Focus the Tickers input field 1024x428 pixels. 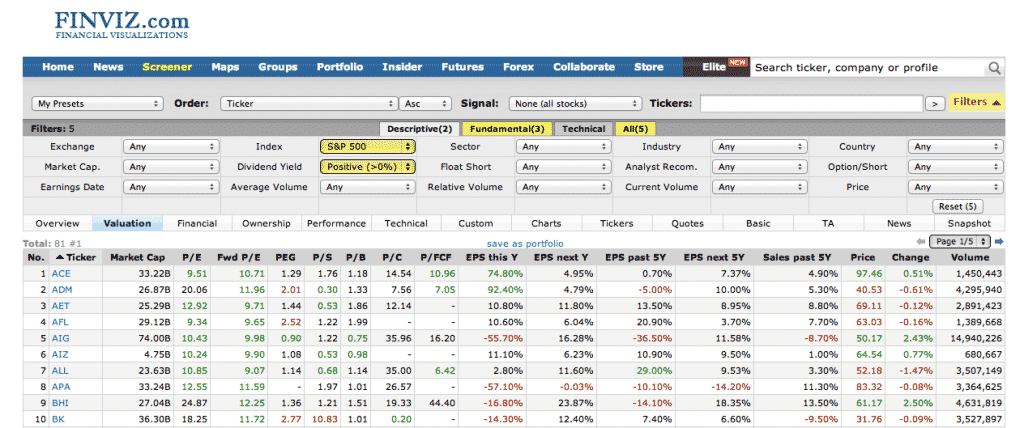tap(812, 103)
